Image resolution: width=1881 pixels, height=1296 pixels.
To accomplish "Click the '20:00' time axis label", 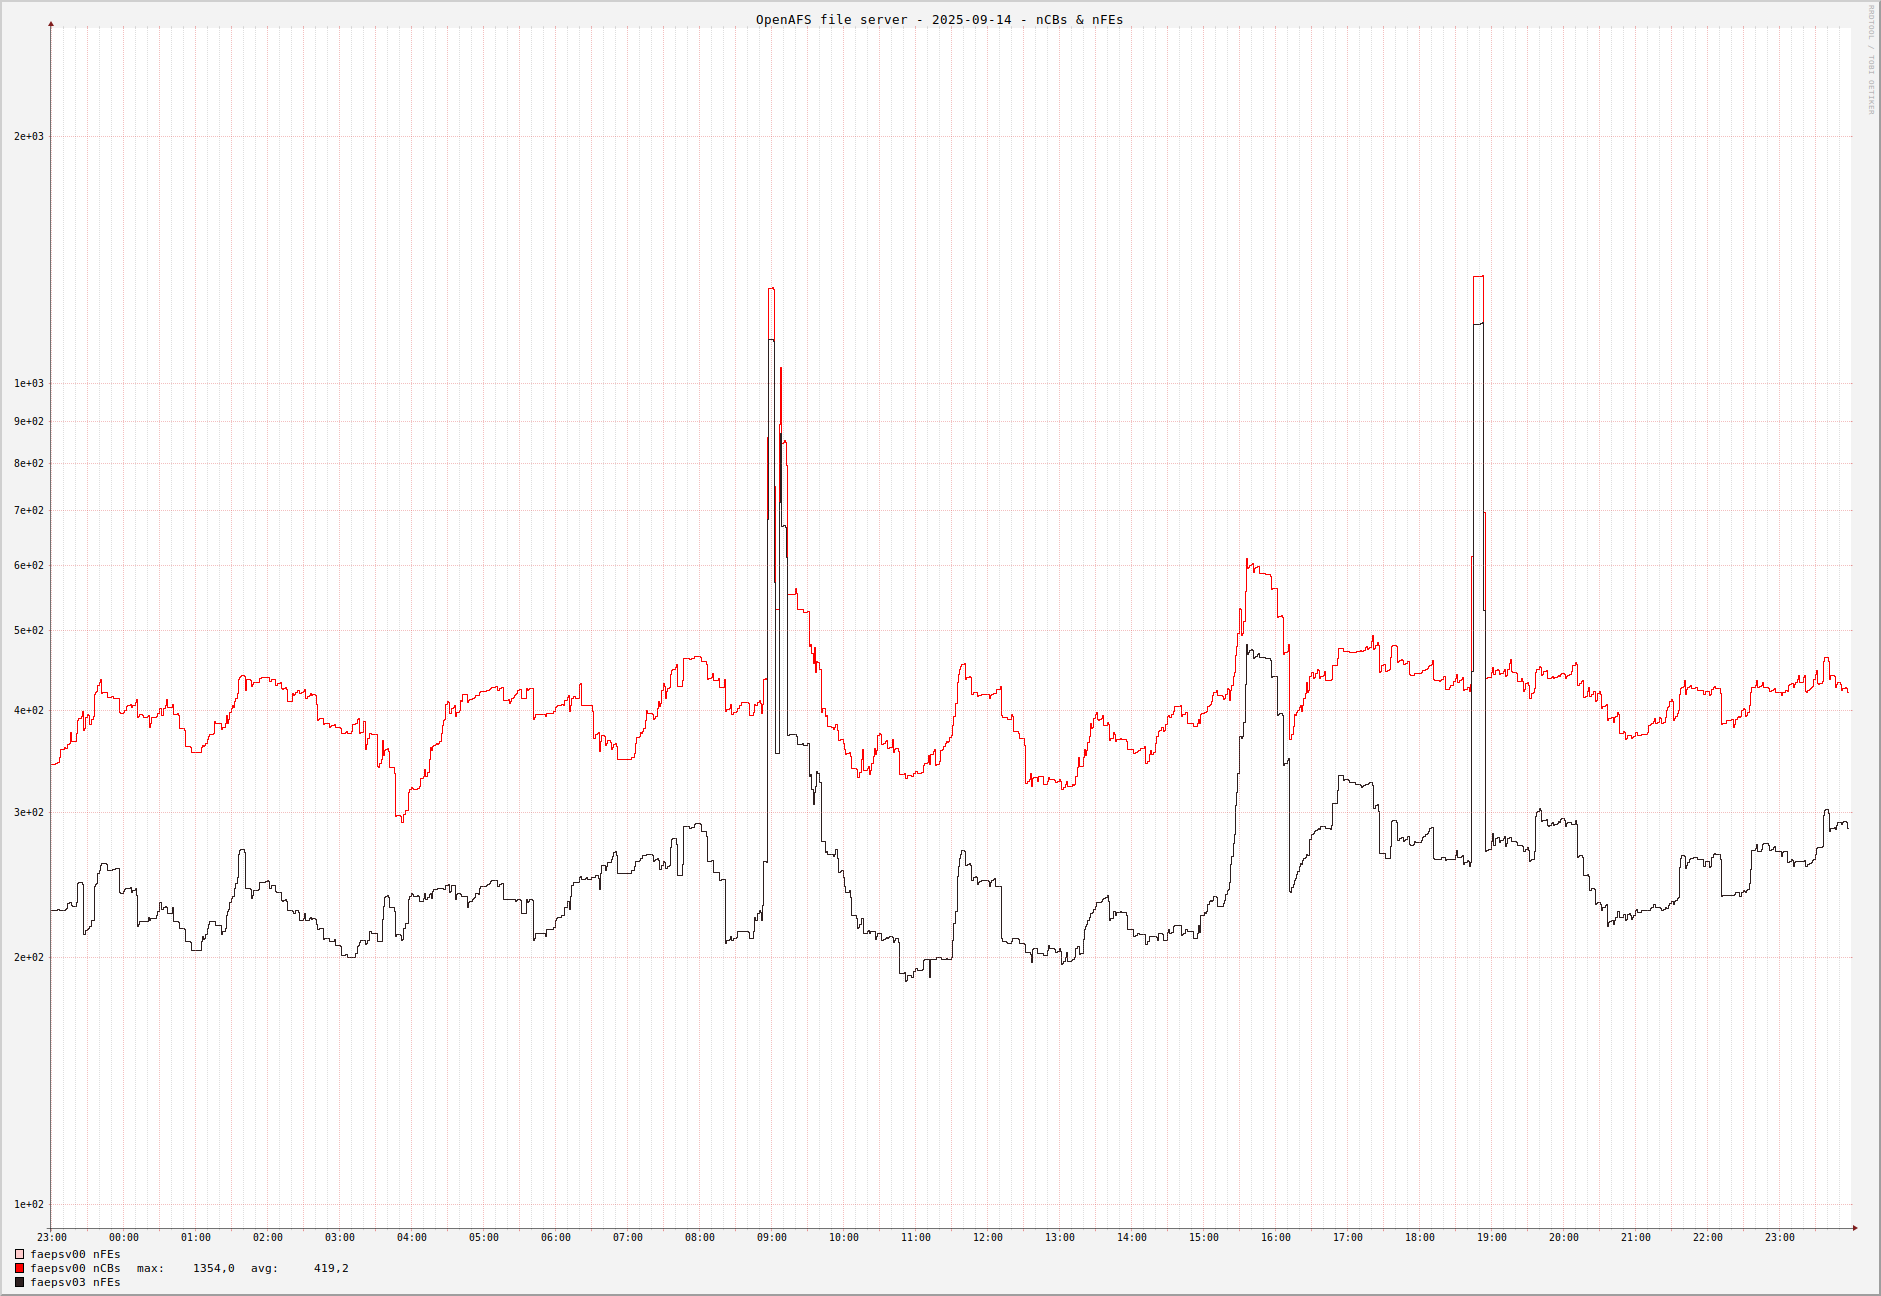I will click(1564, 1237).
